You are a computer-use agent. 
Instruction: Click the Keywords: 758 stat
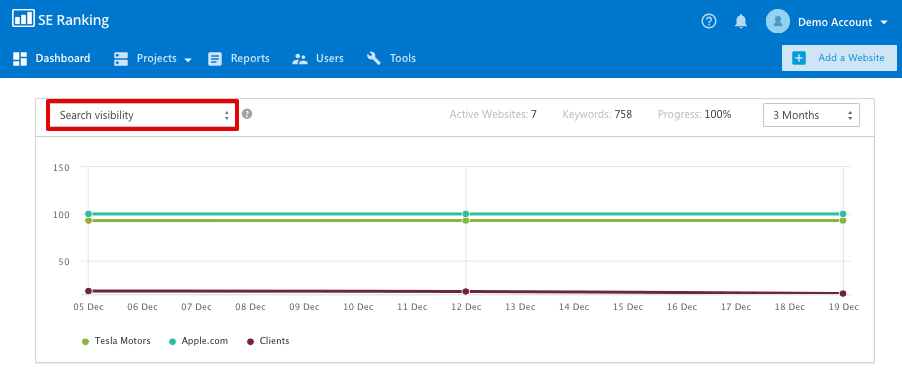pos(597,114)
